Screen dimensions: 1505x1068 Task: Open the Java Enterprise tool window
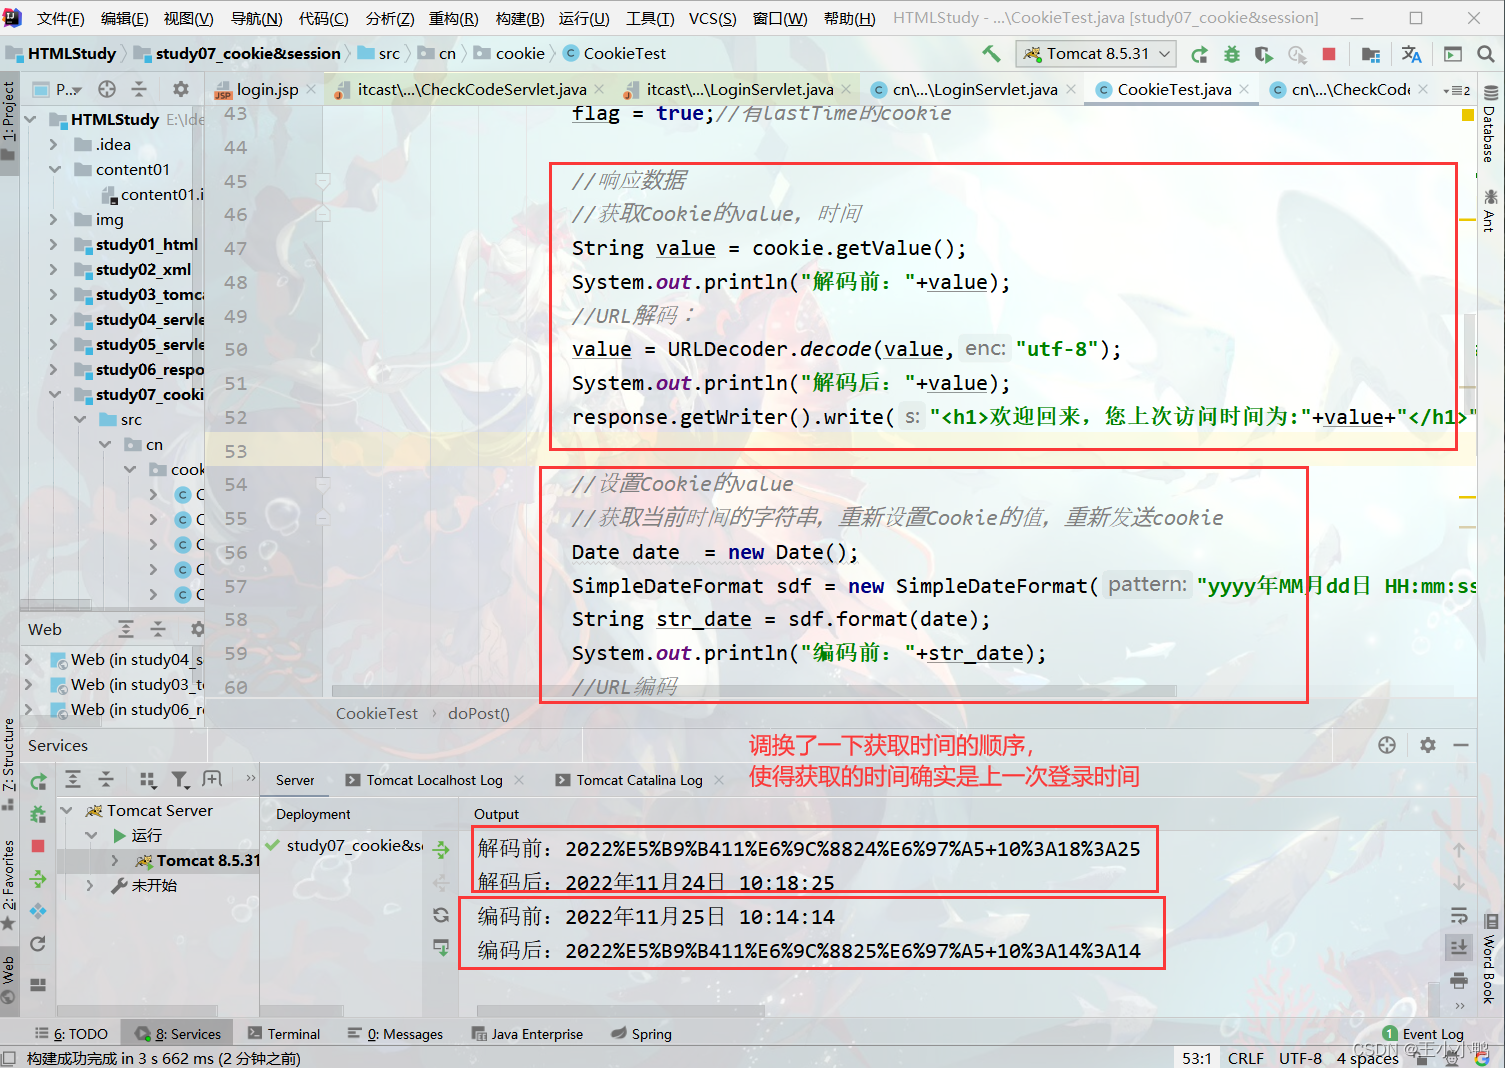527,1034
